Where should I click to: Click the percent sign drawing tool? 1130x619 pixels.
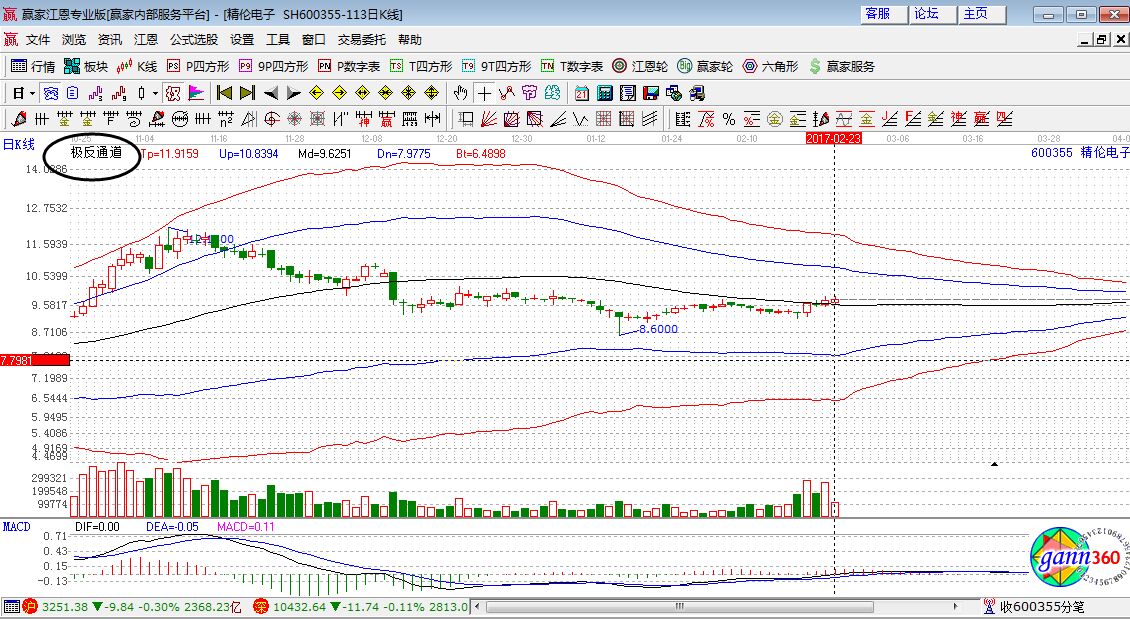point(729,119)
